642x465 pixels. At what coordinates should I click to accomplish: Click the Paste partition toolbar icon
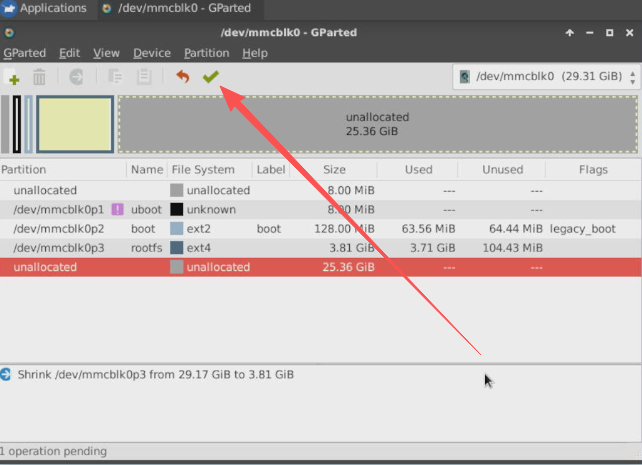pyautogui.click(x=144, y=77)
